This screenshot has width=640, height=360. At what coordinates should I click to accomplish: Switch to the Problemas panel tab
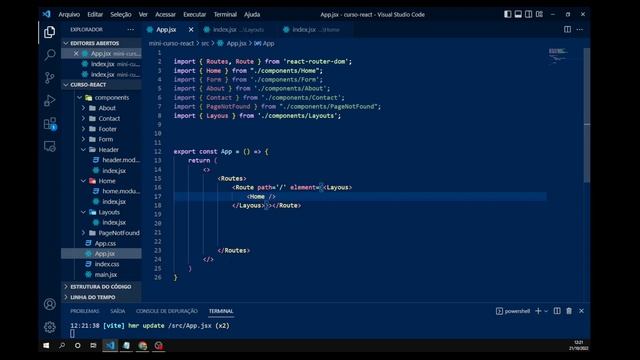[84, 311]
